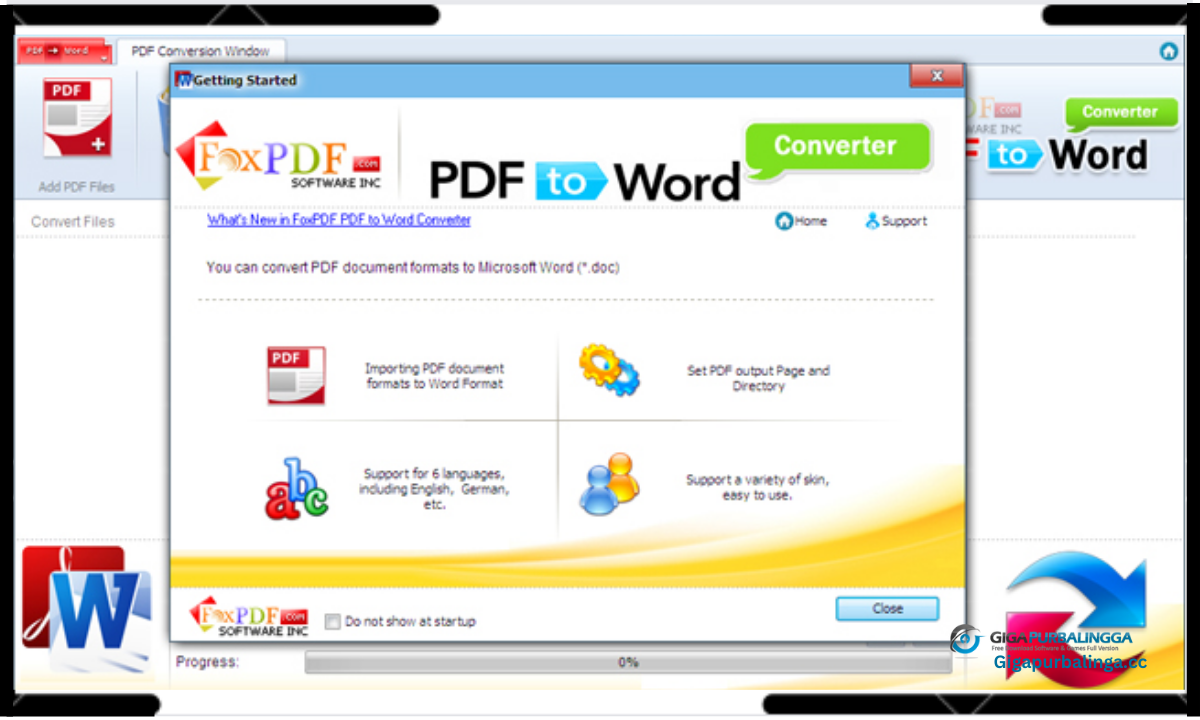Click the gears output settings icon
Screen dimensions: 1200x720
coord(609,369)
